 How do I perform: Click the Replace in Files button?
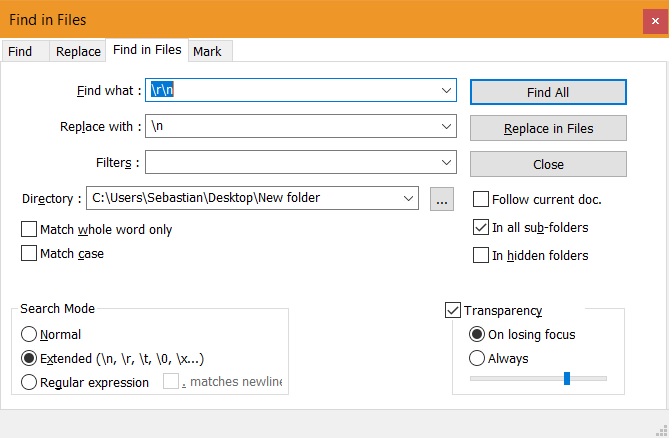548,128
